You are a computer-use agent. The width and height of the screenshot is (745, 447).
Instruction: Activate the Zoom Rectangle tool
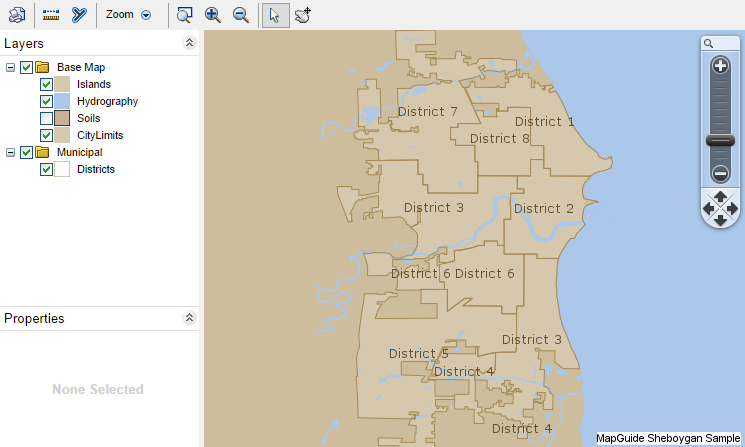[x=184, y=15]
